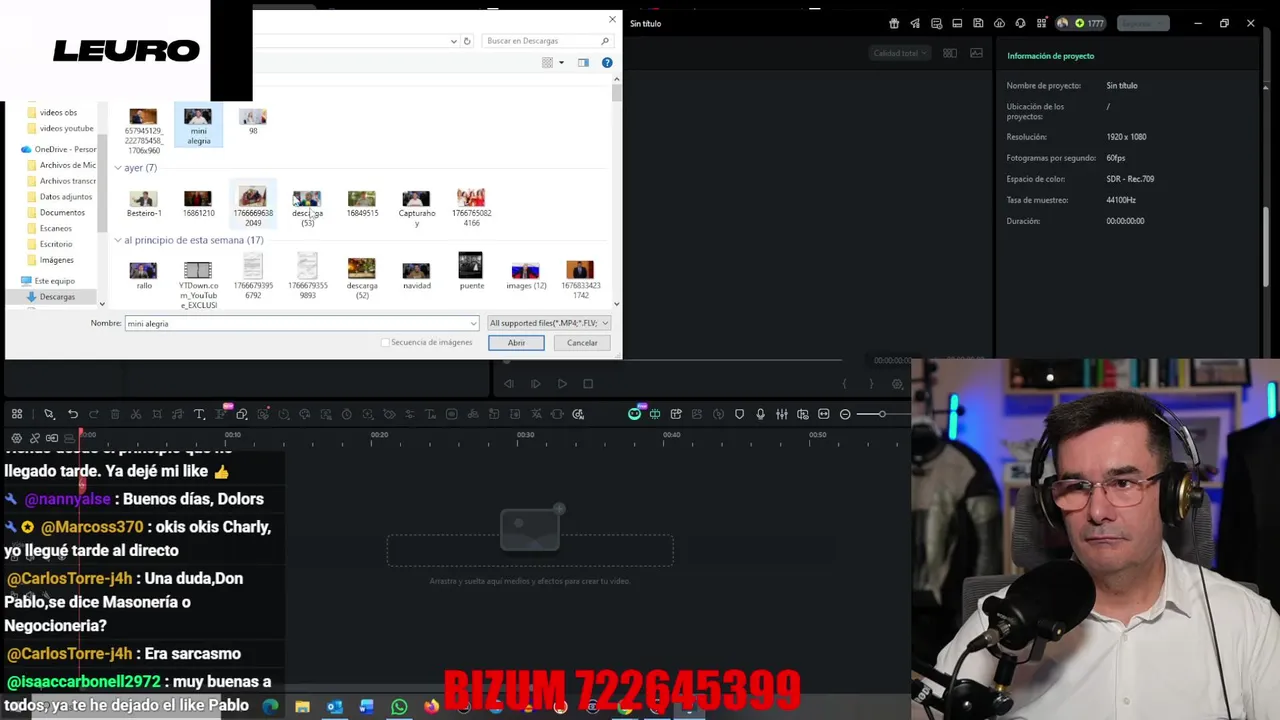Screen dimensions: 1280x720
Task: Open All supported files type dropdown
Action: (x=548, y=323)
